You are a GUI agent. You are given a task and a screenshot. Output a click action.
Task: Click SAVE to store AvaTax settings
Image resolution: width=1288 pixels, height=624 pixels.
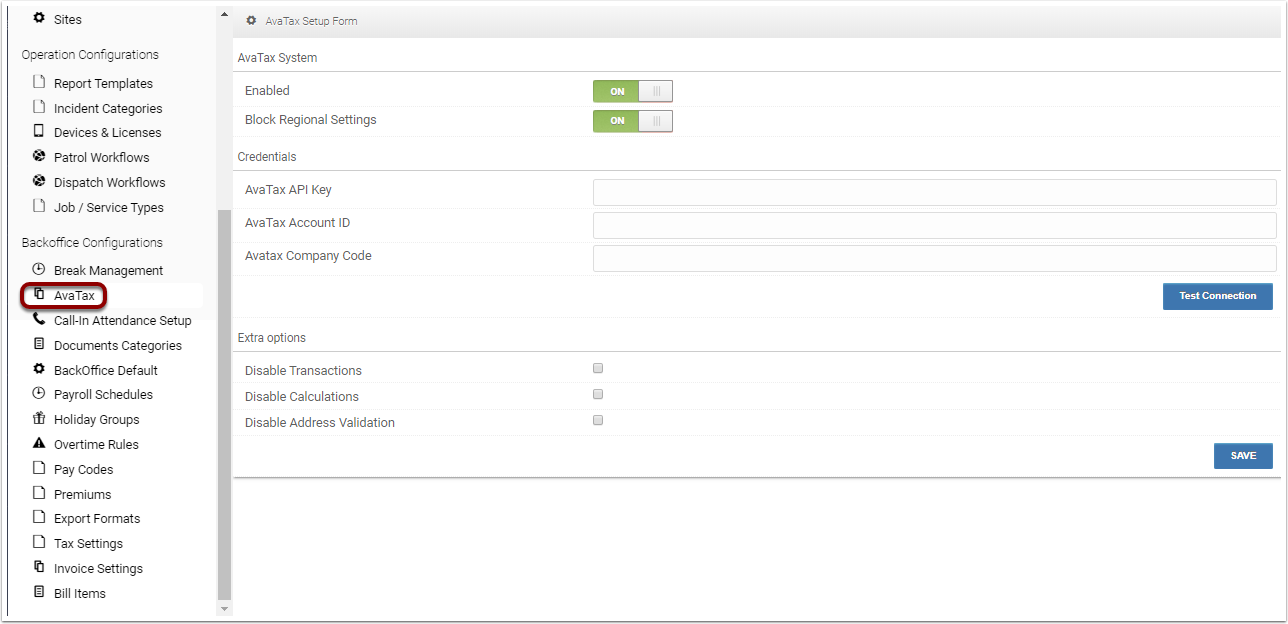pyautogui.click(x=1242, y=455)
